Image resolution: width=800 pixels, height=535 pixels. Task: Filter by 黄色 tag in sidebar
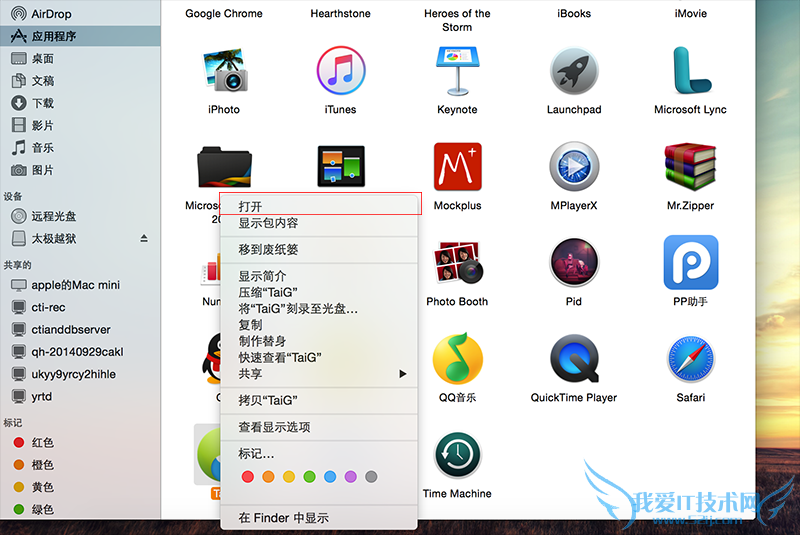[x=80, y=487]
